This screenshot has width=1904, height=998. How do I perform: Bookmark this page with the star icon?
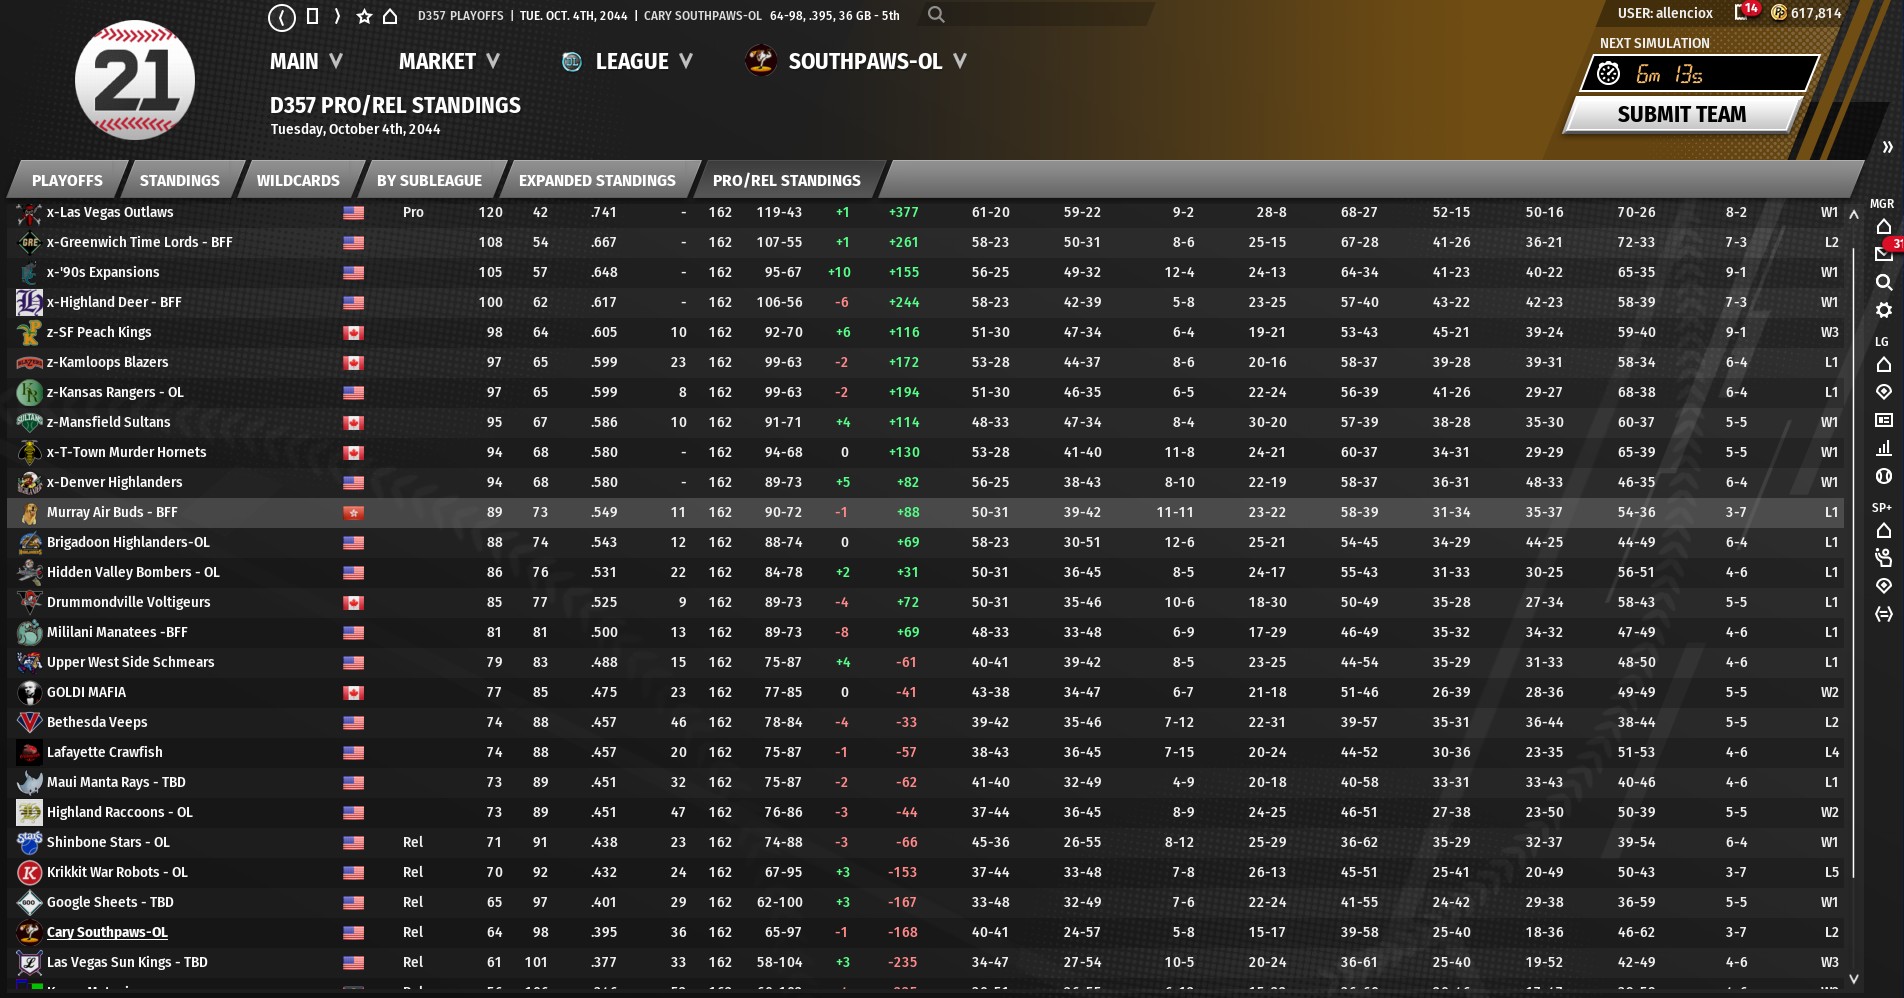(x=364, y=16)
